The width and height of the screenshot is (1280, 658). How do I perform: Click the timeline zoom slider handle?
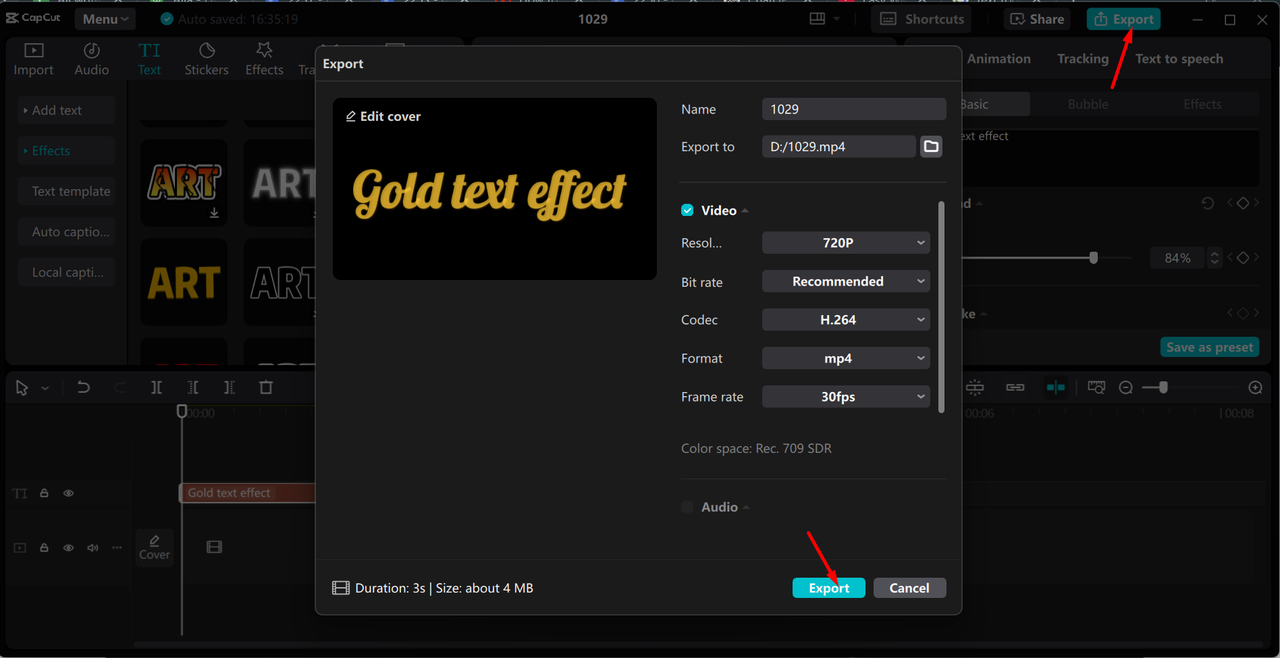1162,387
